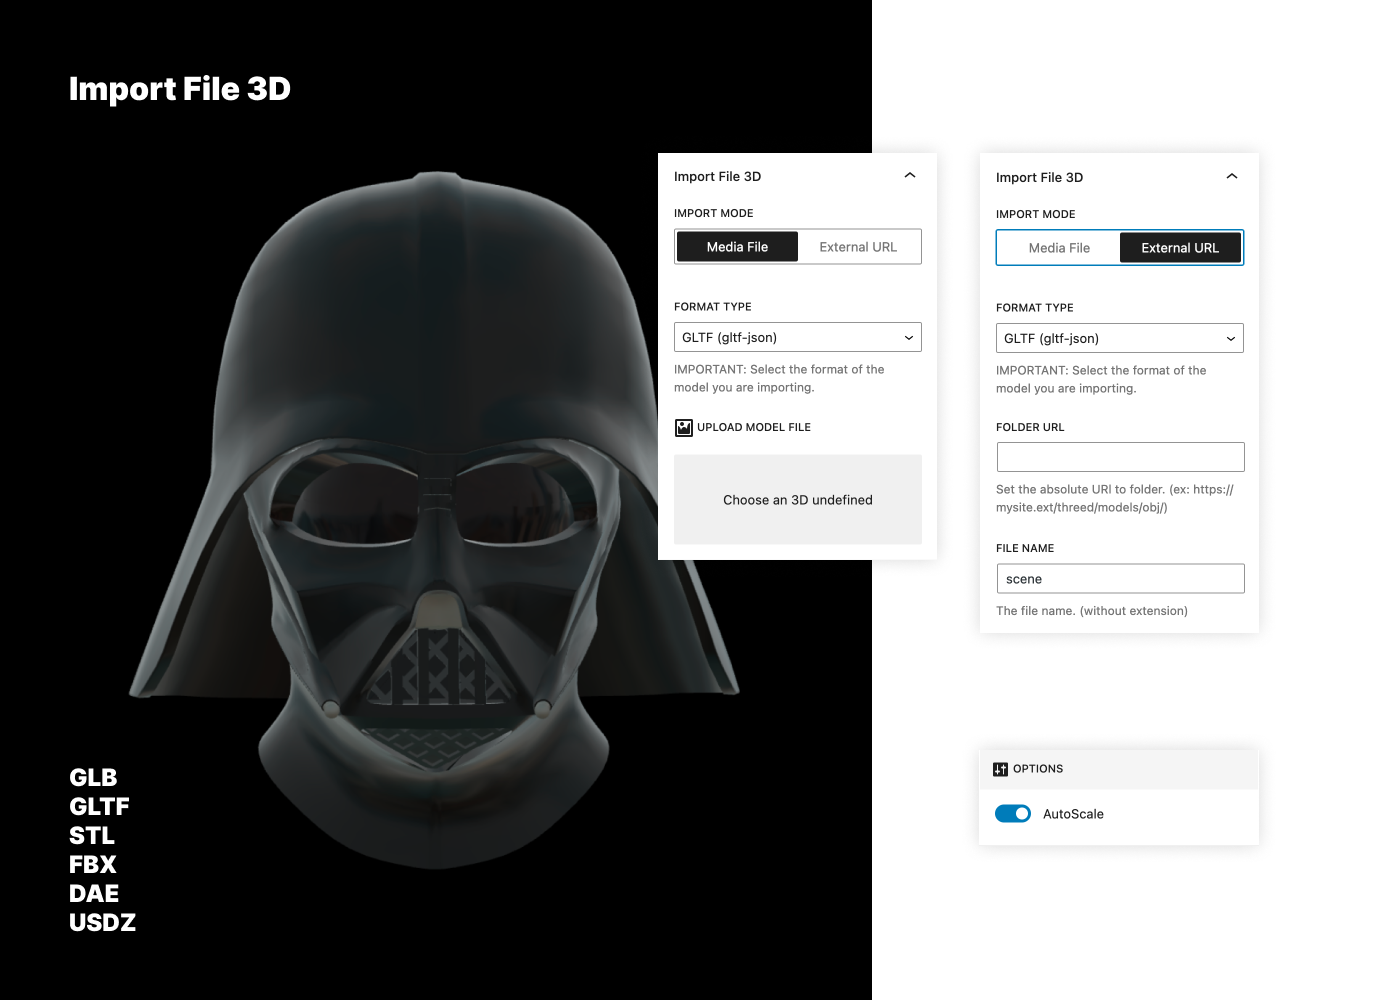Image resolution: width=1400 pixels, height=1000 pixels.
Task: Disable the AutoScale toggle
Action: [1012, 813]
